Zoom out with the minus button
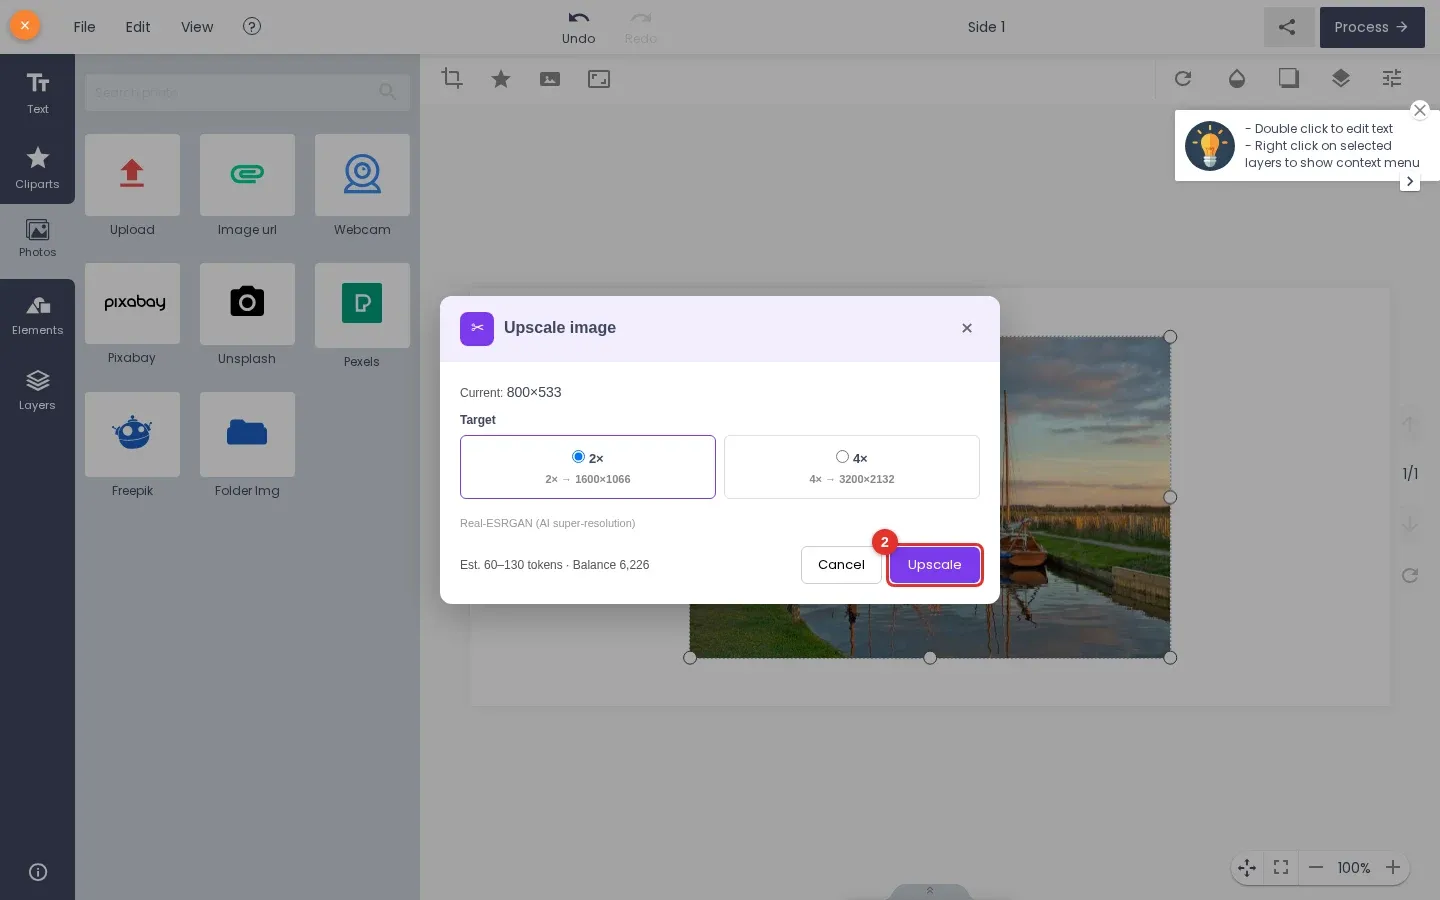 [x=1316, y=868]
